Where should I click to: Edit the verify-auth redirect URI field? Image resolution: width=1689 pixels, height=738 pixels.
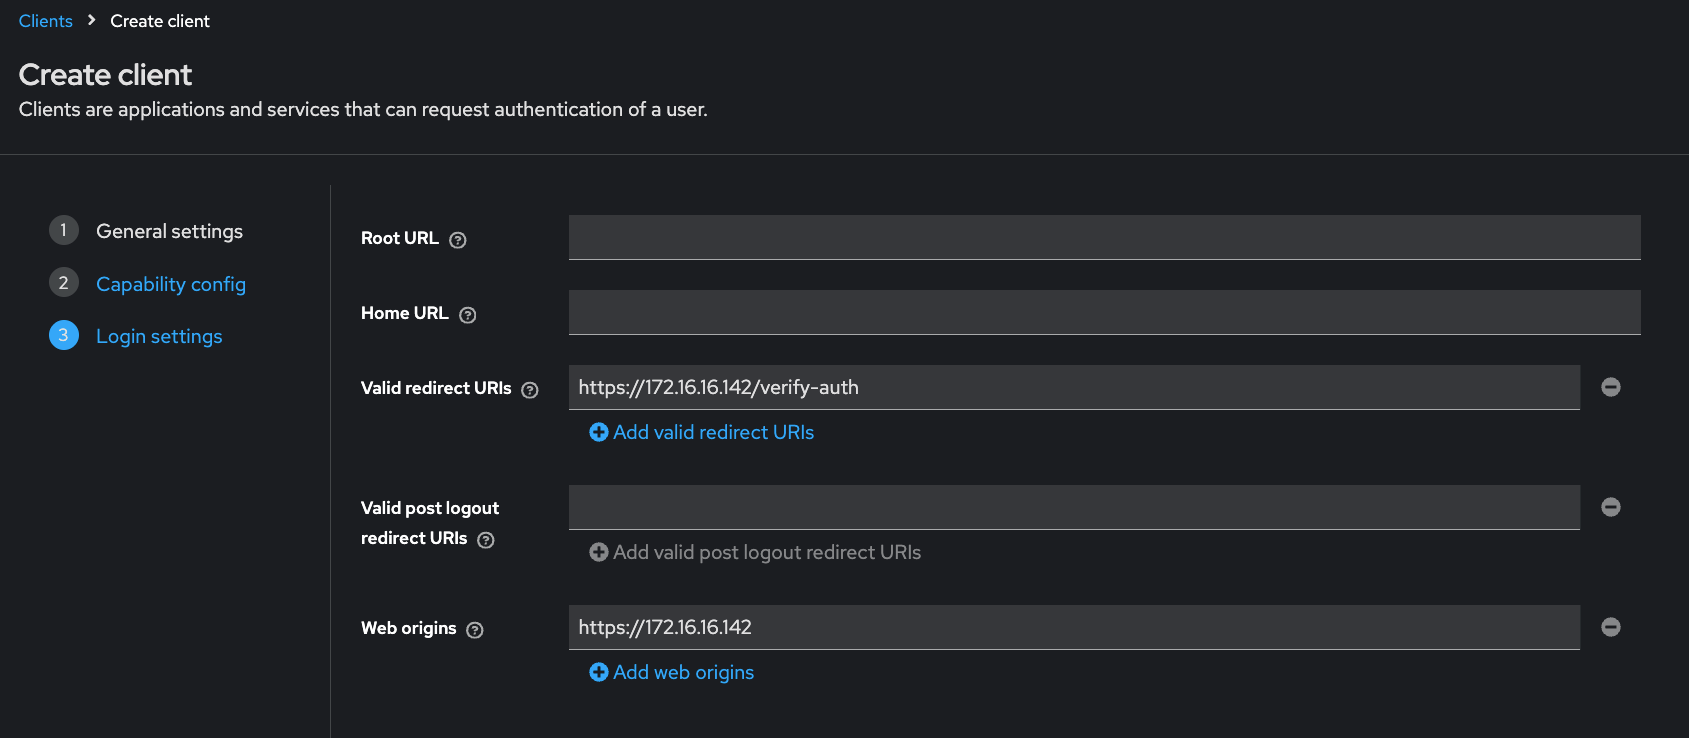(1074, 387)
